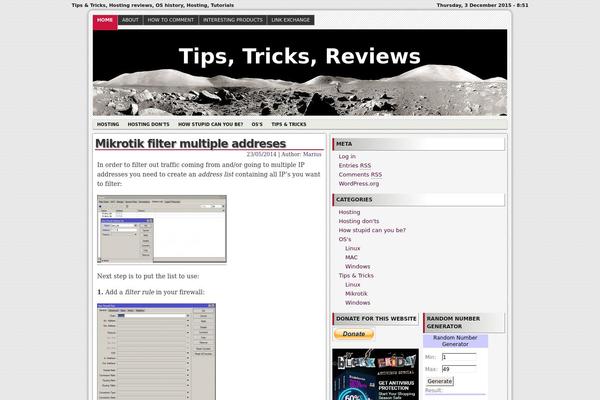
Task: Open Hosting category in sidebar
Action: tap(349, 212)
